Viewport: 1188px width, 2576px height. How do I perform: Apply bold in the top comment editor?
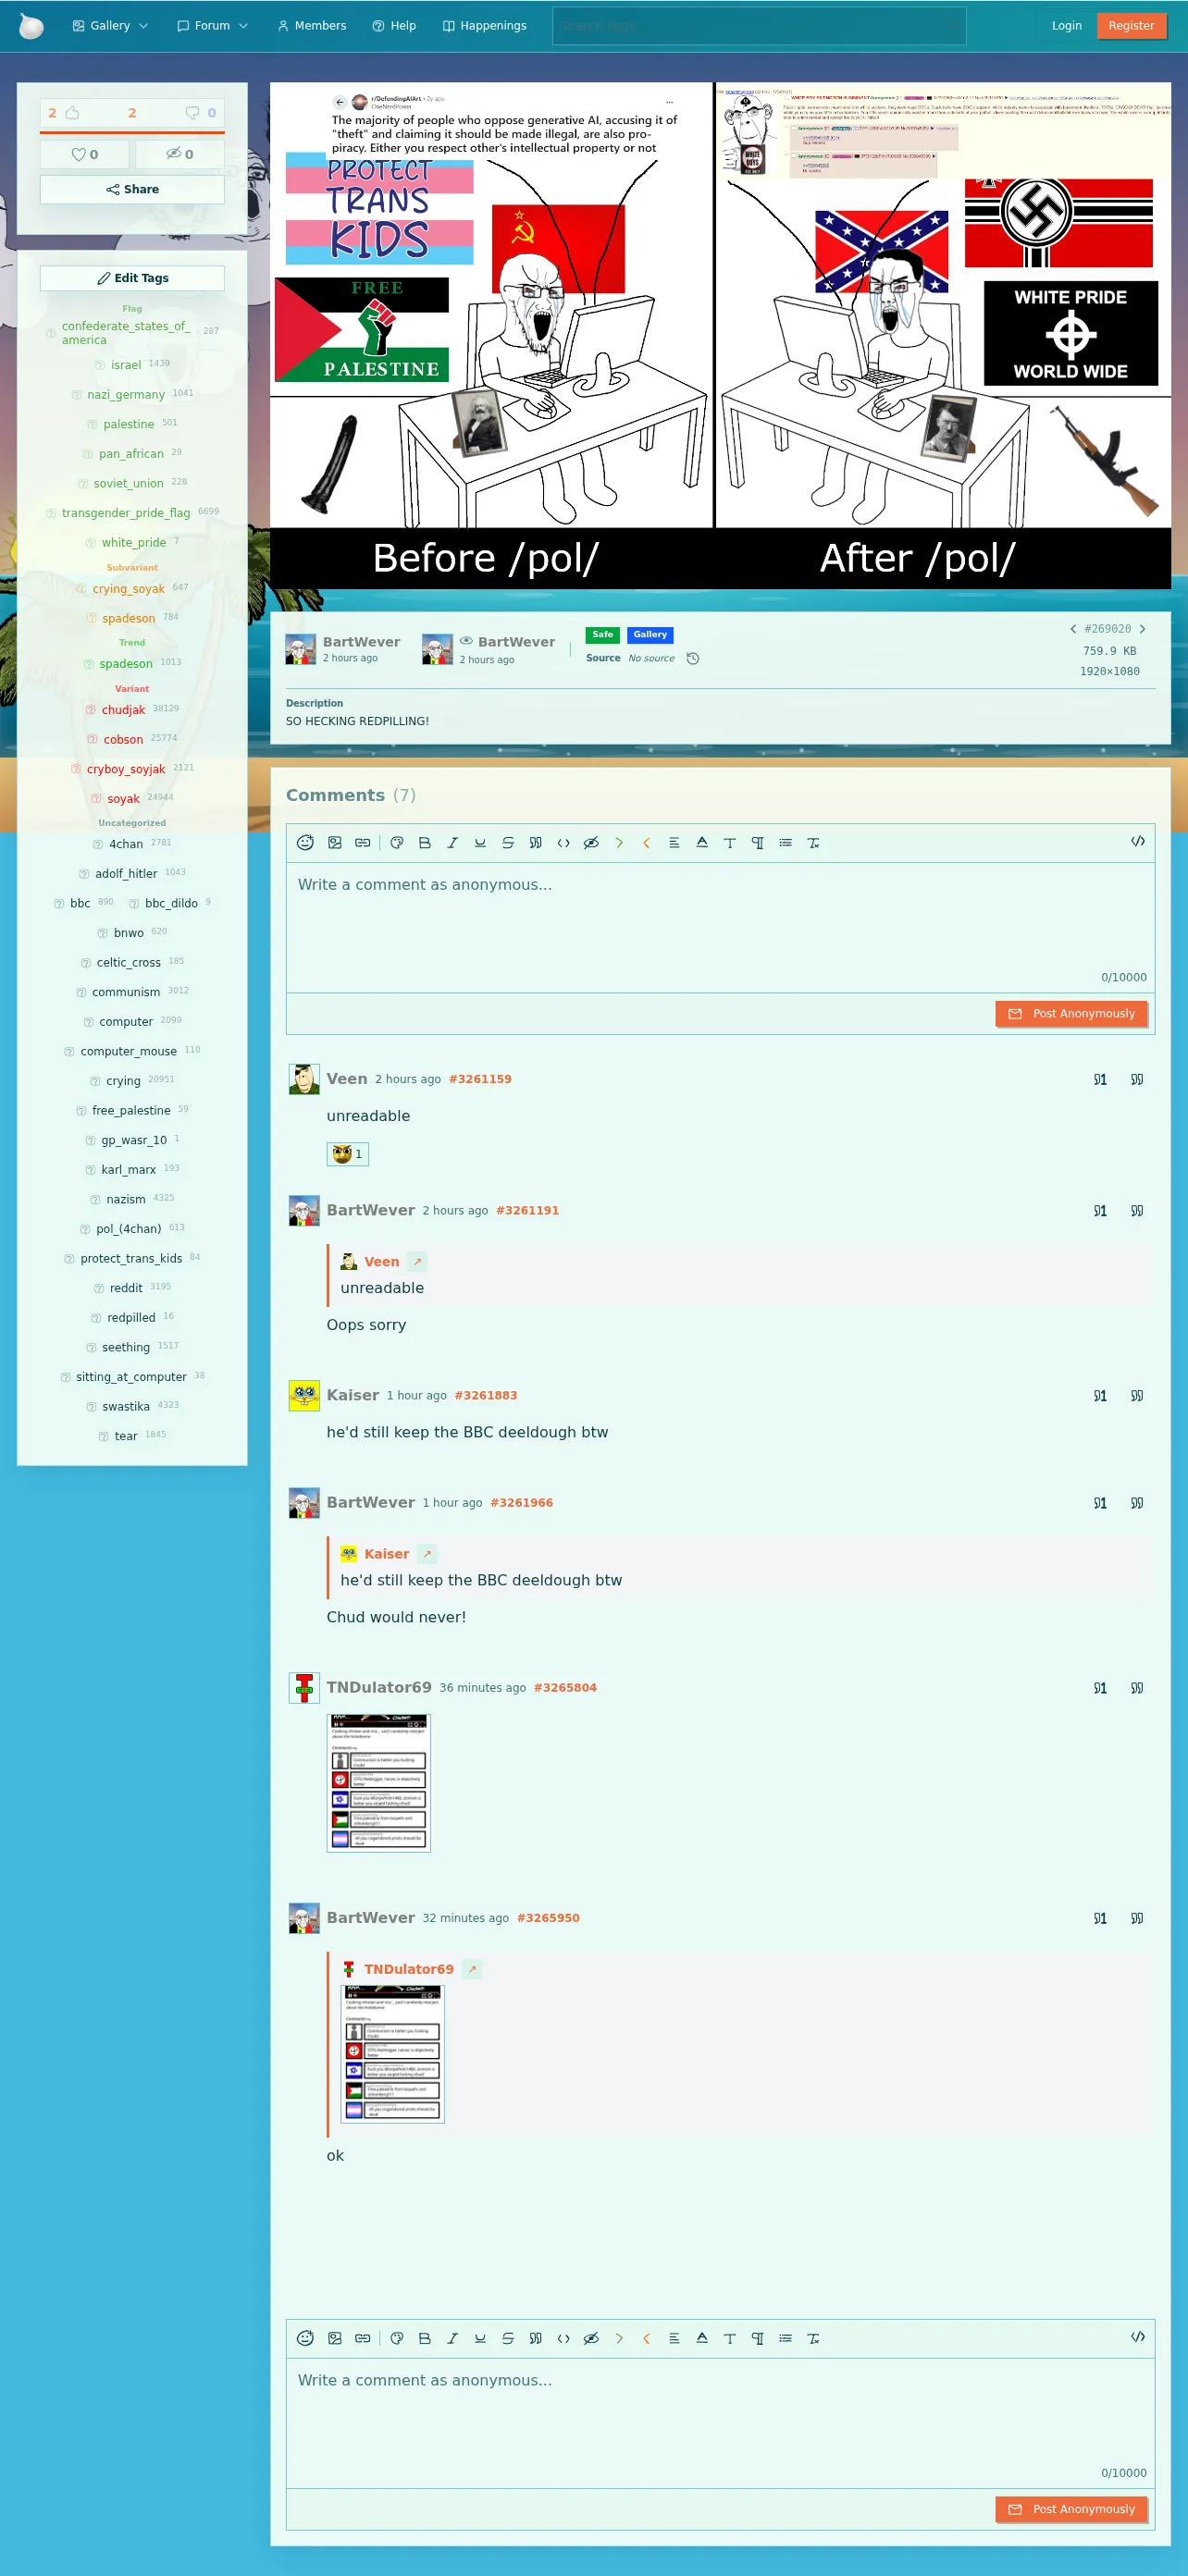point(425,843)
